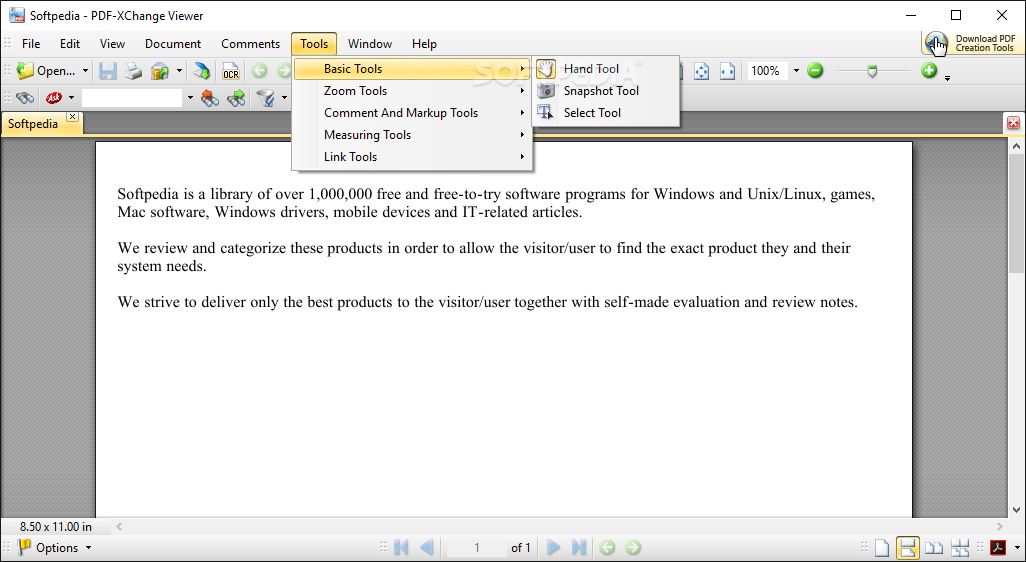1026x562 pixels.
Task: Click the zoom slider handle
Action: click(872, 71)
